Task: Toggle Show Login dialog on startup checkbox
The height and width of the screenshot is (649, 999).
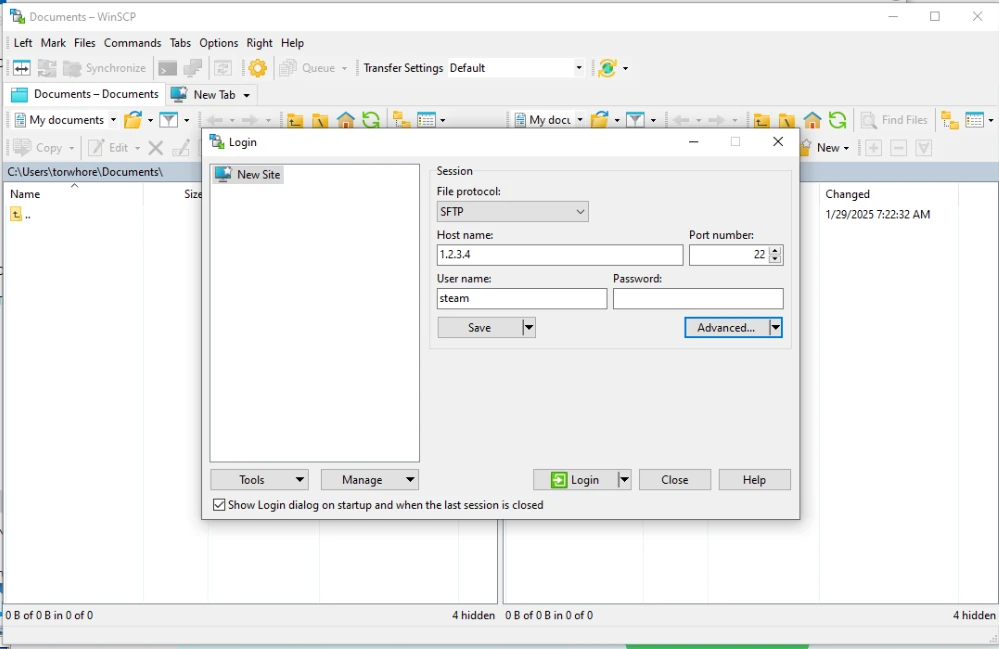Action: point(219,505)
